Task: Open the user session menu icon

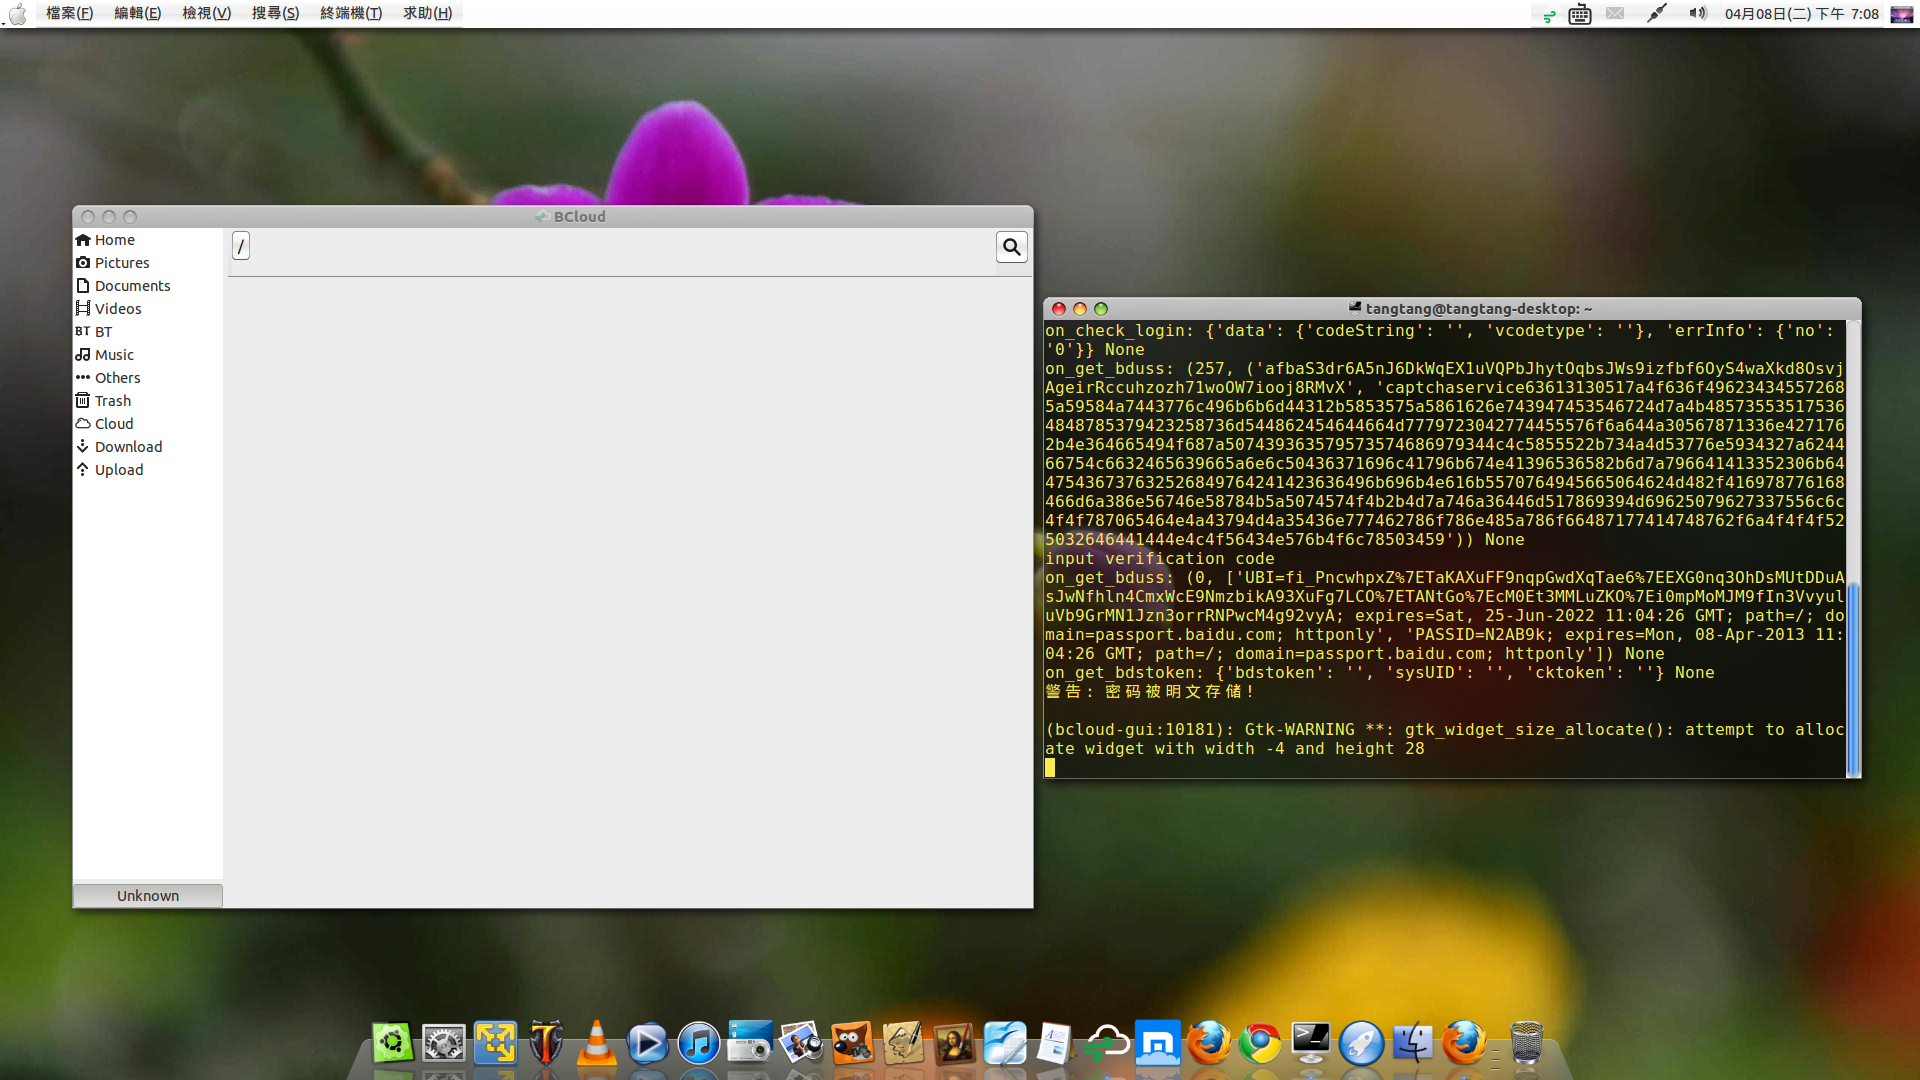Action: pos(1902,14)
